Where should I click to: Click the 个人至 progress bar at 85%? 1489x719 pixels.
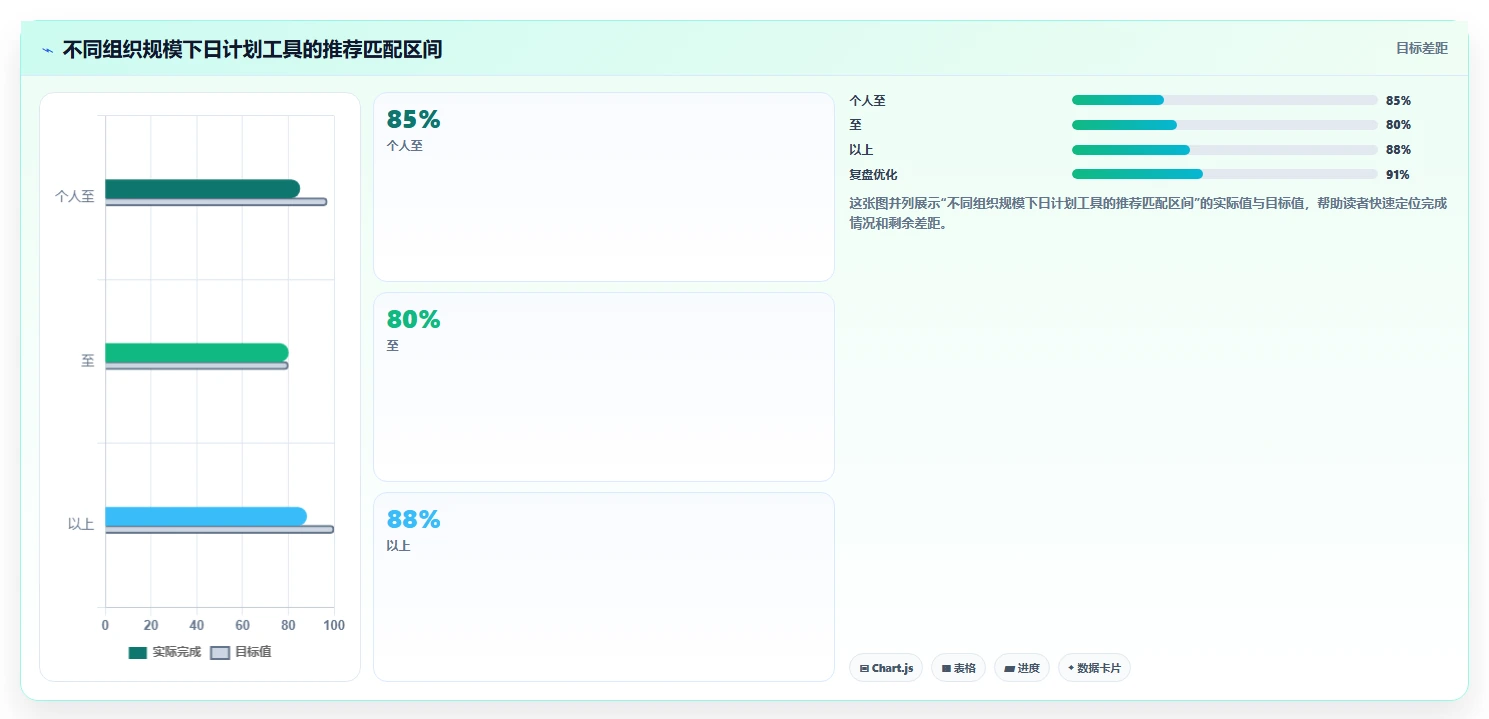point(1225,100)
